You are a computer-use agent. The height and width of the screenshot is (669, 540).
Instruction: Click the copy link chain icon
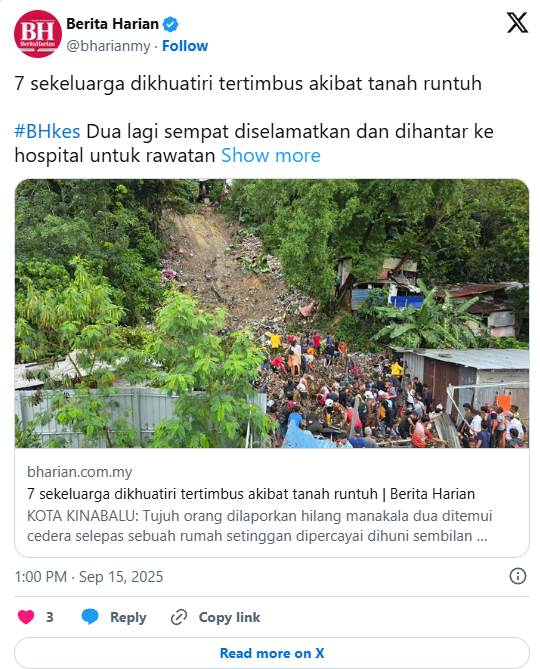click(x=179, y=617)
